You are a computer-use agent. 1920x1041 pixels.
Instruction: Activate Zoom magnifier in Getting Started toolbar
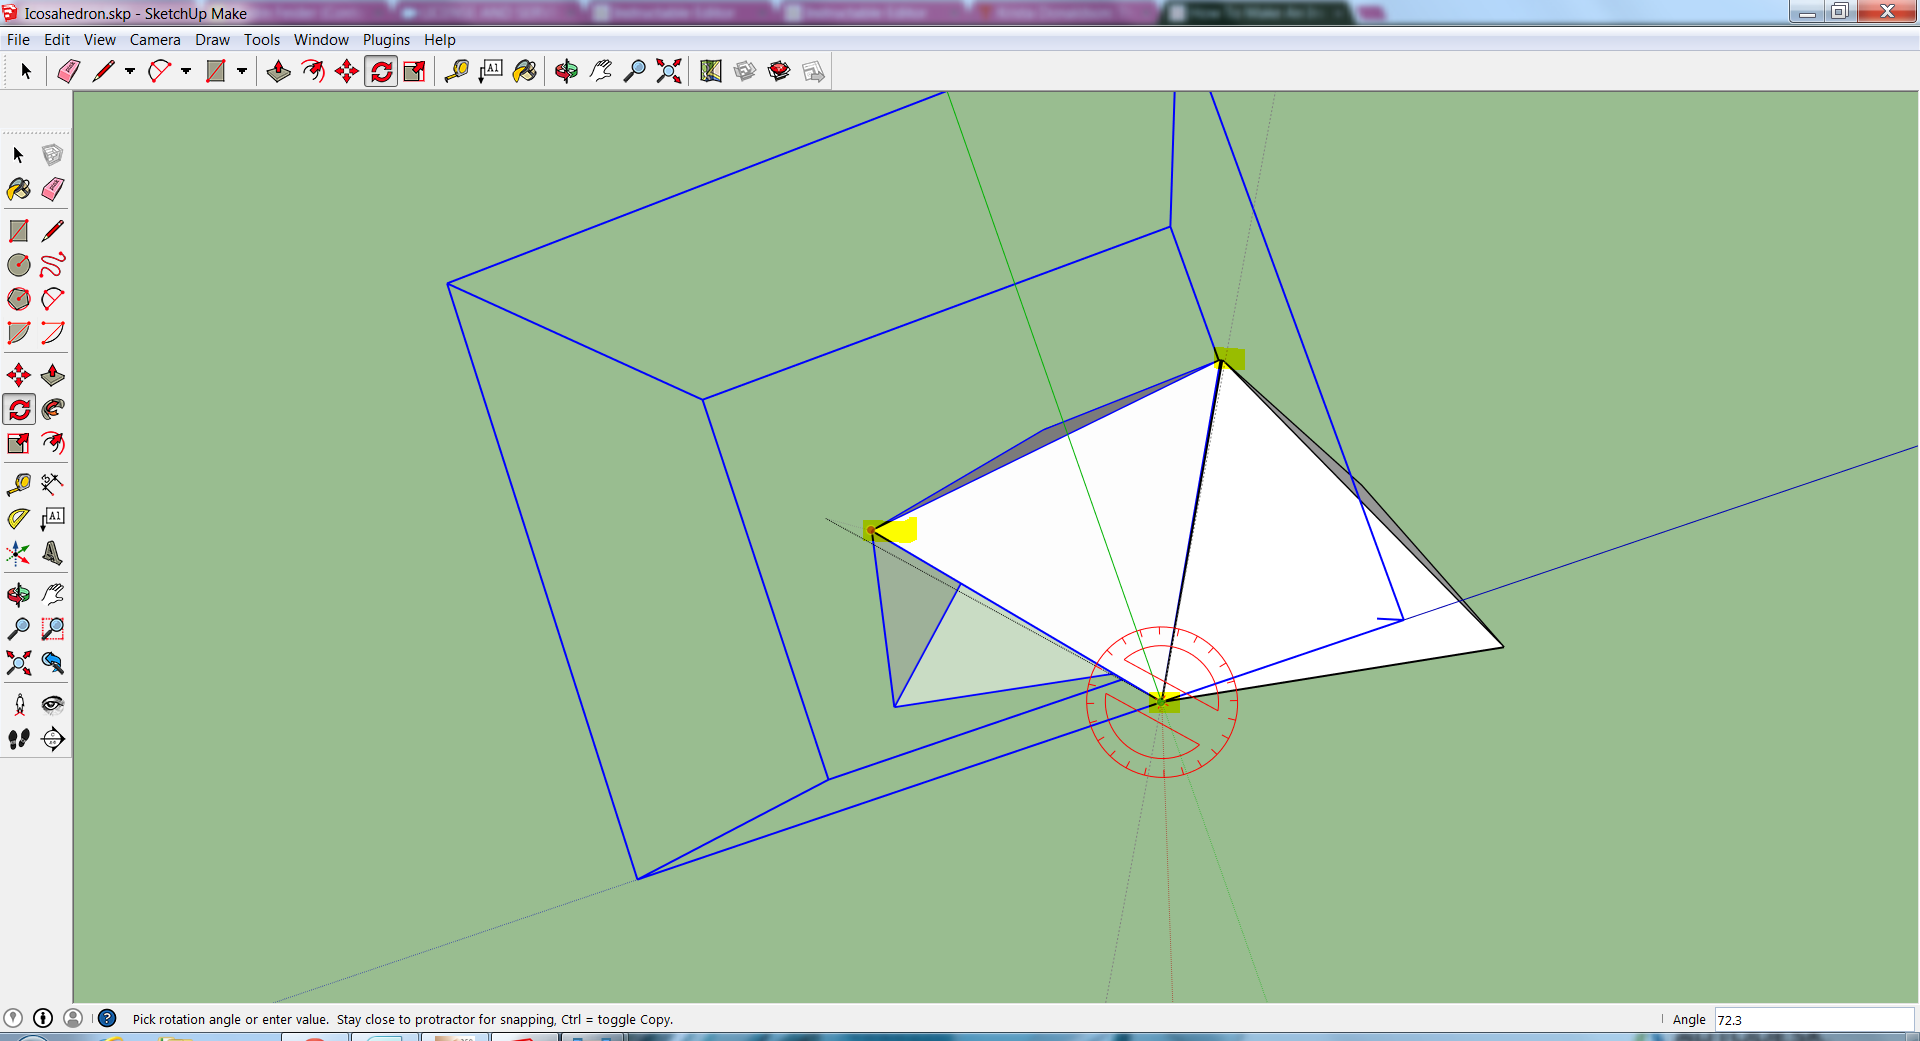pyautogui.click(x=635, y=71)
